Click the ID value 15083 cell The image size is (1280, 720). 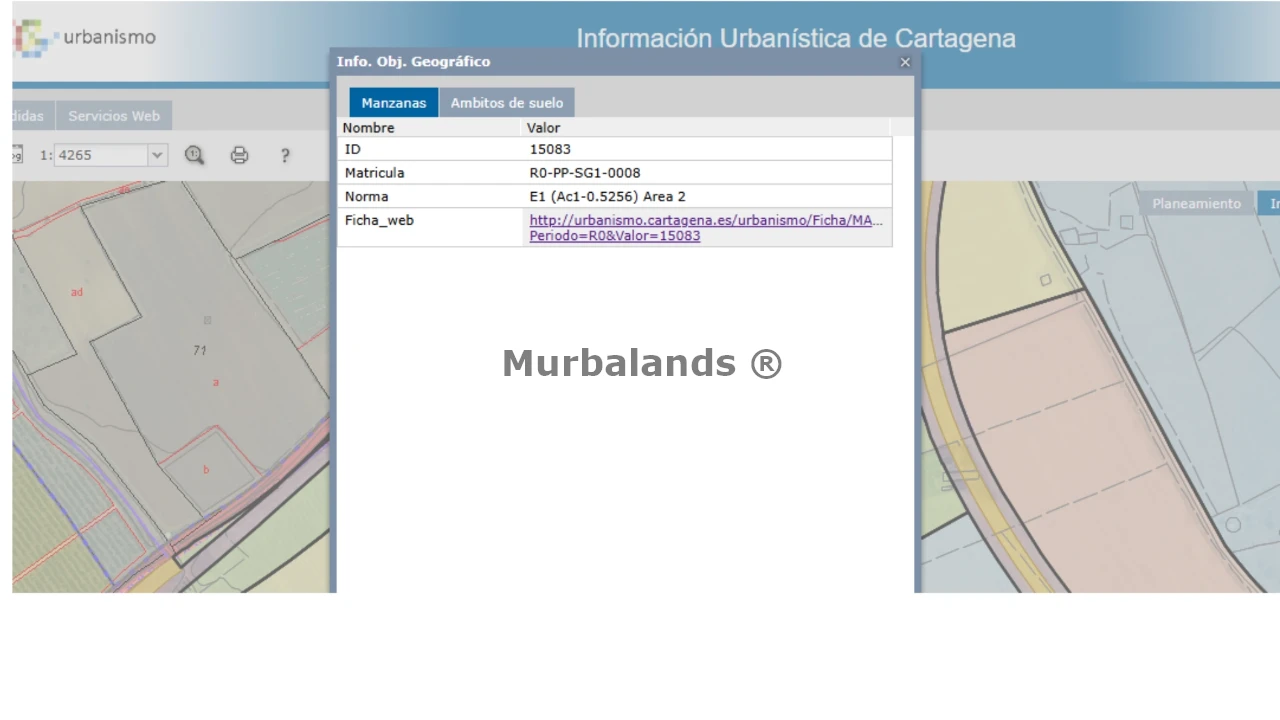550,149
